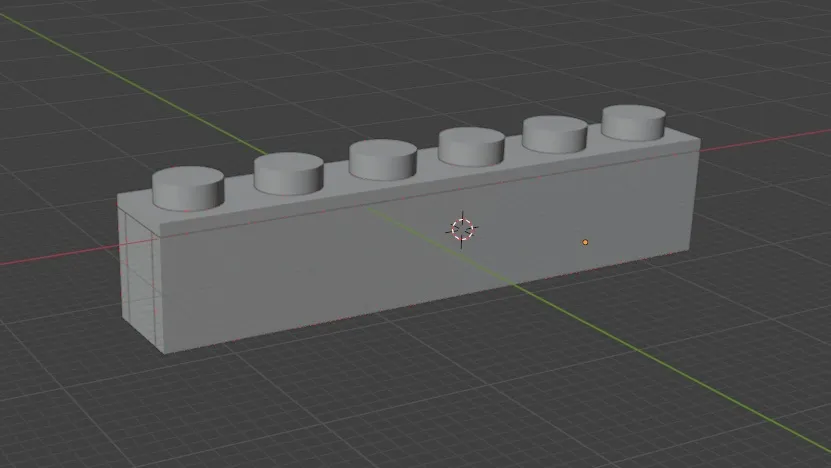Click the 3D cursor crosshair on the brick
Viewport: 831px width, 468px height.
pos(462,228)
